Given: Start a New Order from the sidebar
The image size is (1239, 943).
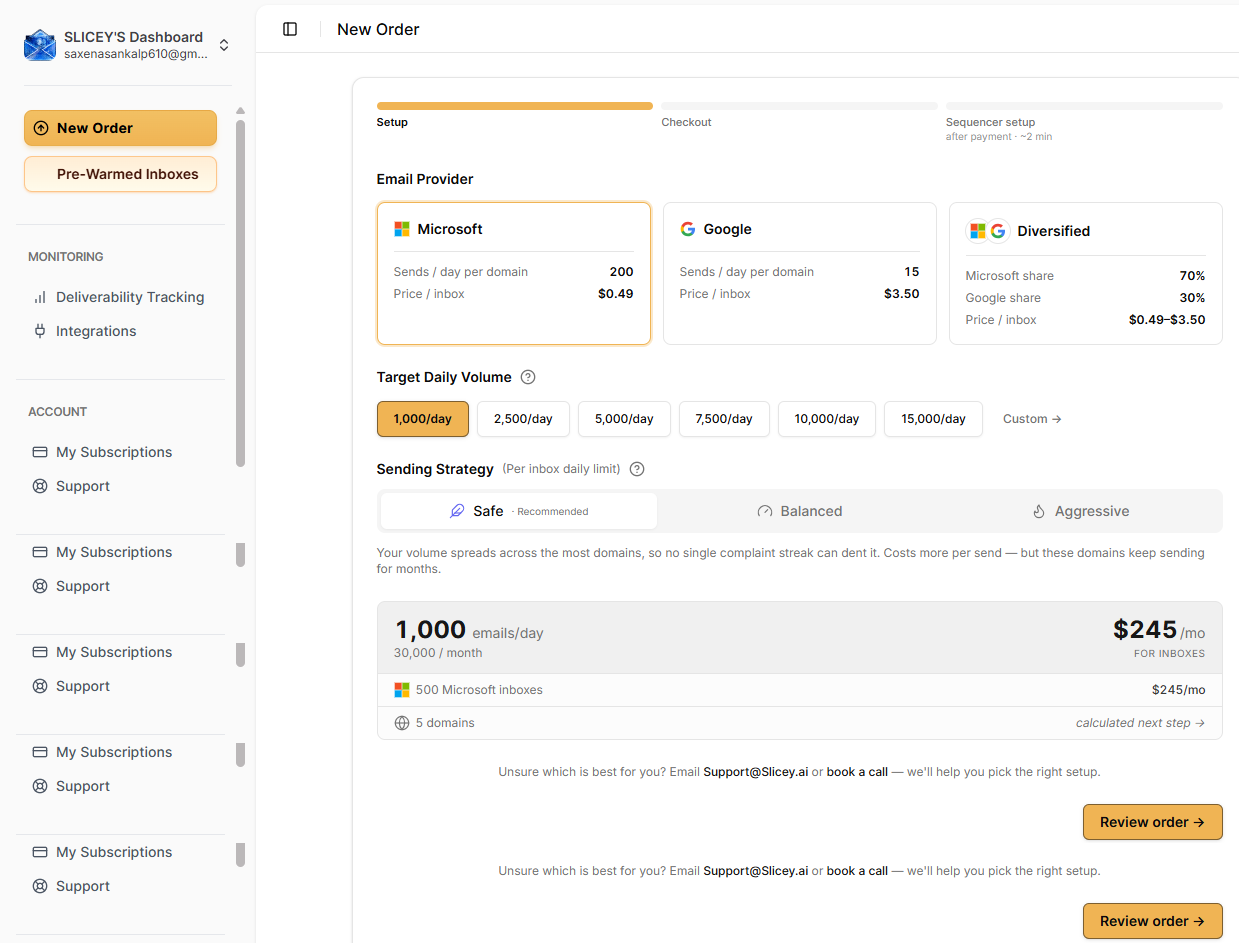Looking at the screenshot, I should pos(120,128).
